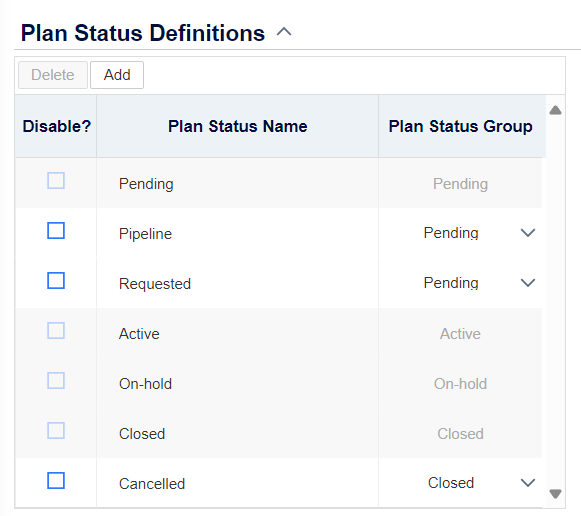Edit the Cancelled status name field

click(238, 484)
